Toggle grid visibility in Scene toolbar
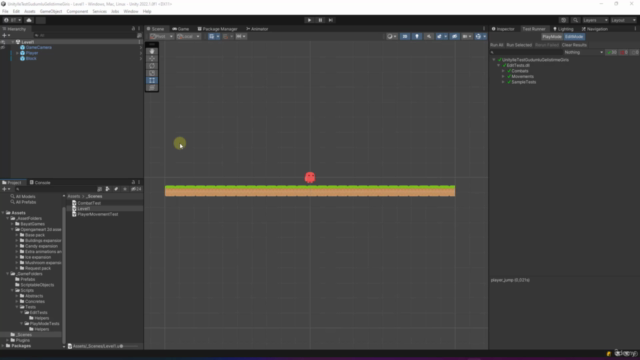640x360 pixels. (x=212, y=36)
